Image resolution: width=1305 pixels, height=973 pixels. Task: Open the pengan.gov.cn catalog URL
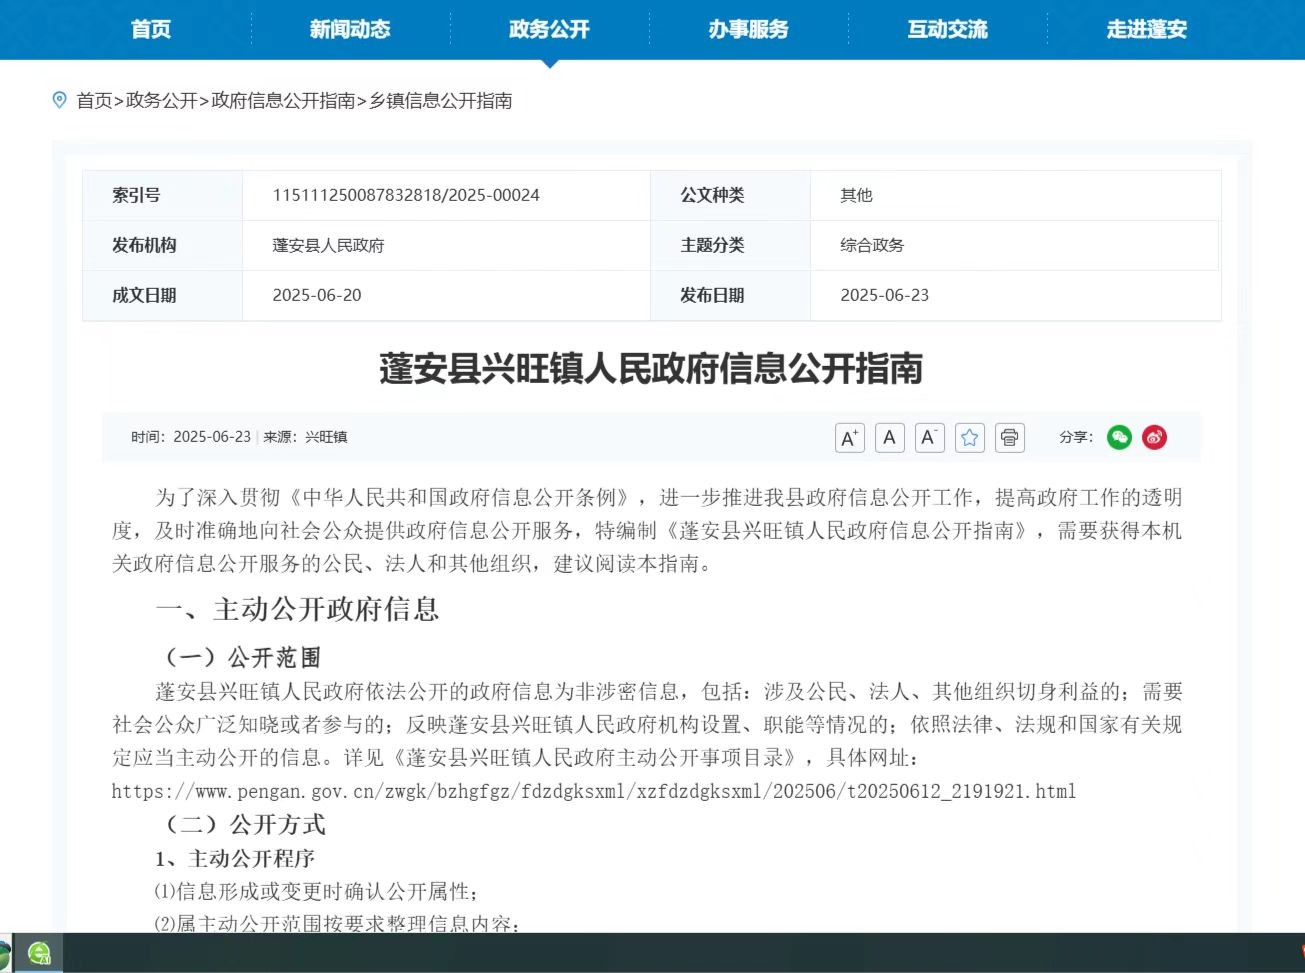pos(594,791)
